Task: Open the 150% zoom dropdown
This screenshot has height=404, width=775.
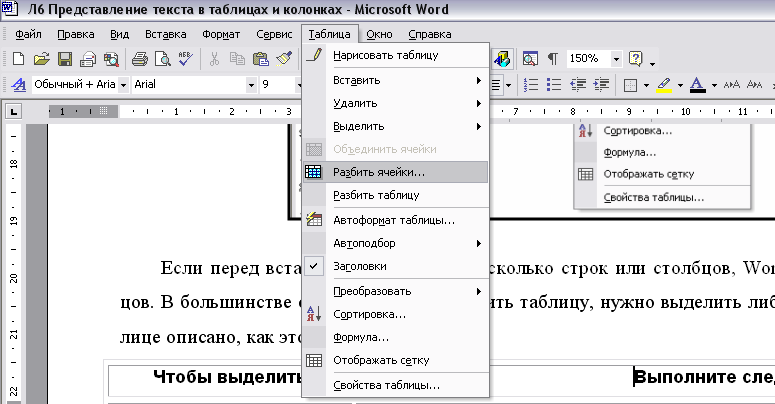Action: 616,59
